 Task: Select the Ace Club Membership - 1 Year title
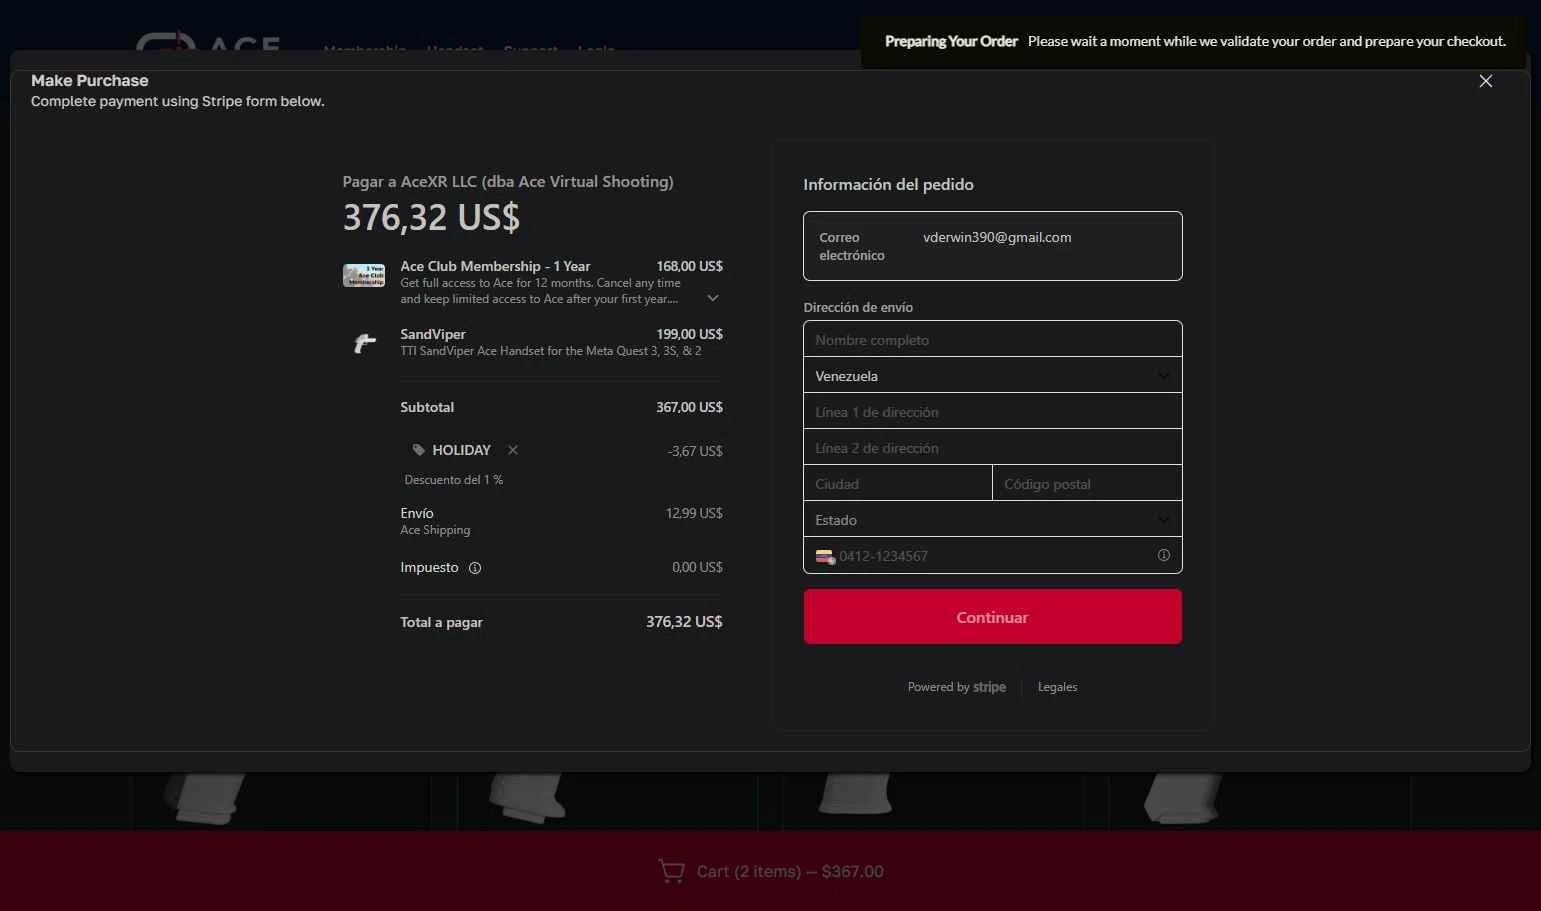(495, 266)
